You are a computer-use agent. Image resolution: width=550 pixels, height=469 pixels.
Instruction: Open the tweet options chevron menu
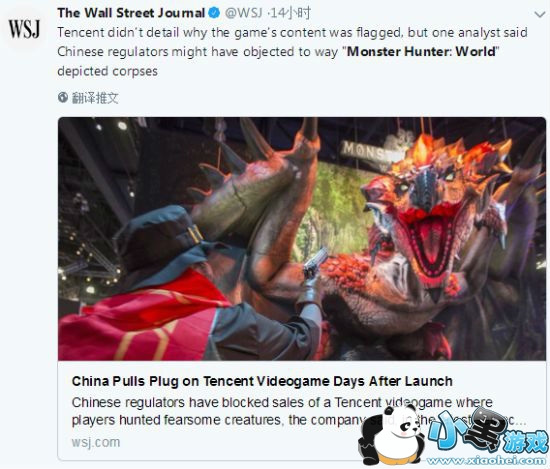click(539, 14)
